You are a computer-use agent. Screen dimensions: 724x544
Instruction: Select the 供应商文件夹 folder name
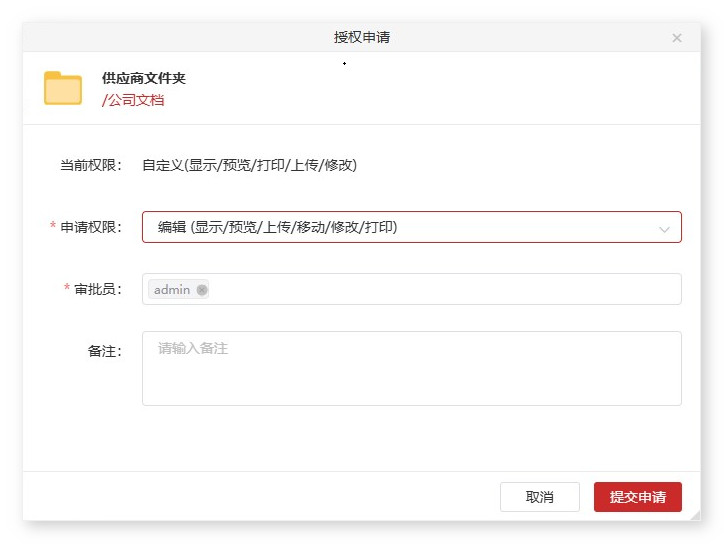pyautogui.click(x=144, y=79)
